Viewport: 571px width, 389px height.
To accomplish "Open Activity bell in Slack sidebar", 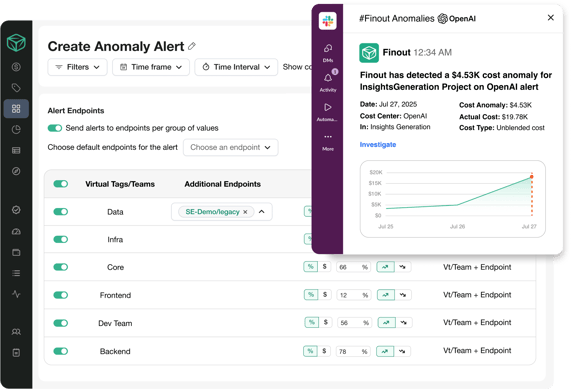I will (328, 81).
